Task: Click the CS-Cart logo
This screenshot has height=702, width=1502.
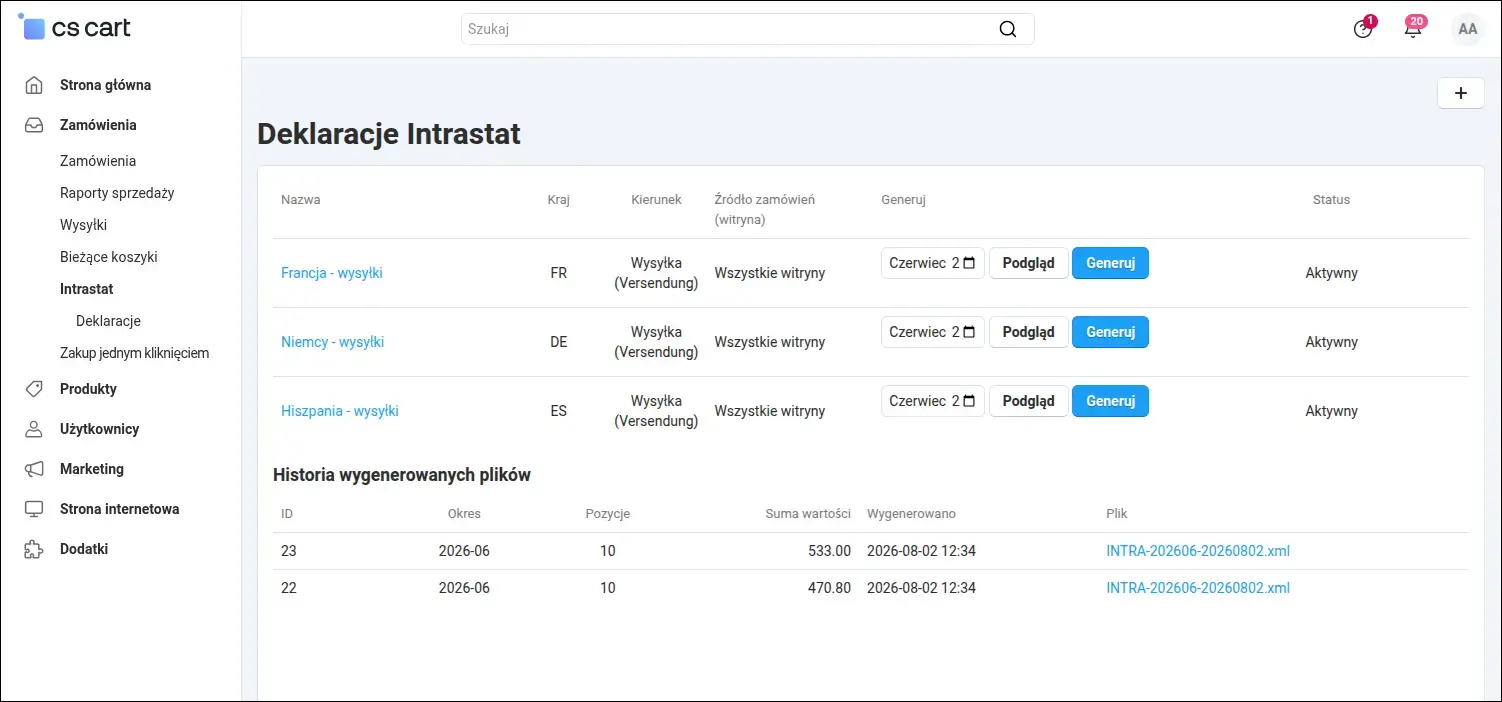Action: pos(75,28)
